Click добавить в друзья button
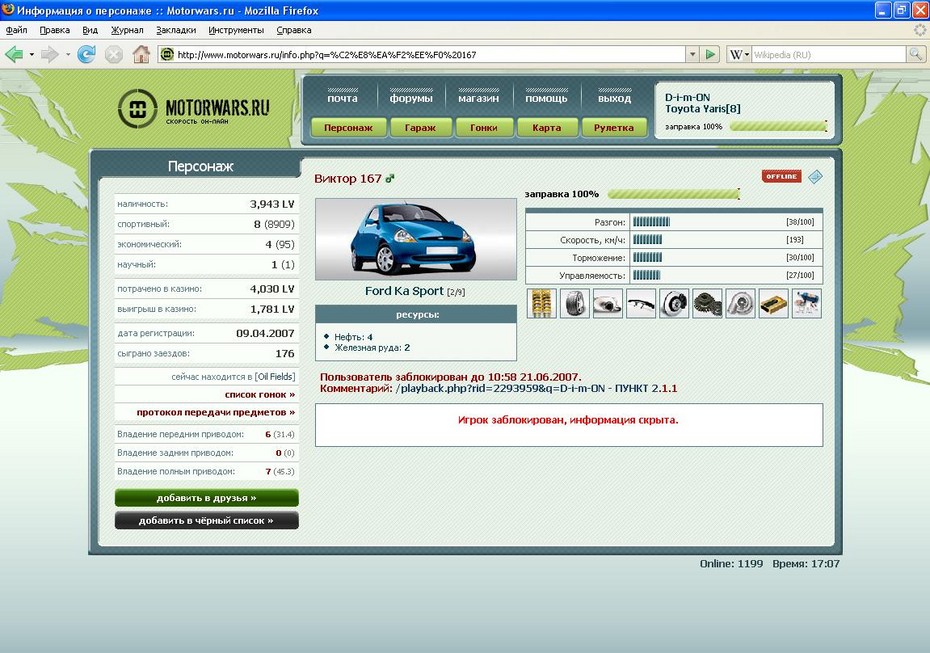 tap(206, 498)
